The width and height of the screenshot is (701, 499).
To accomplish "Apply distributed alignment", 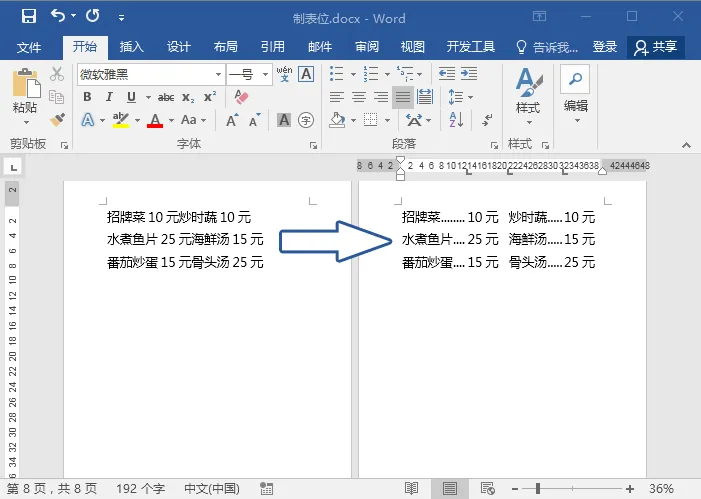I will tap(425, 97).
